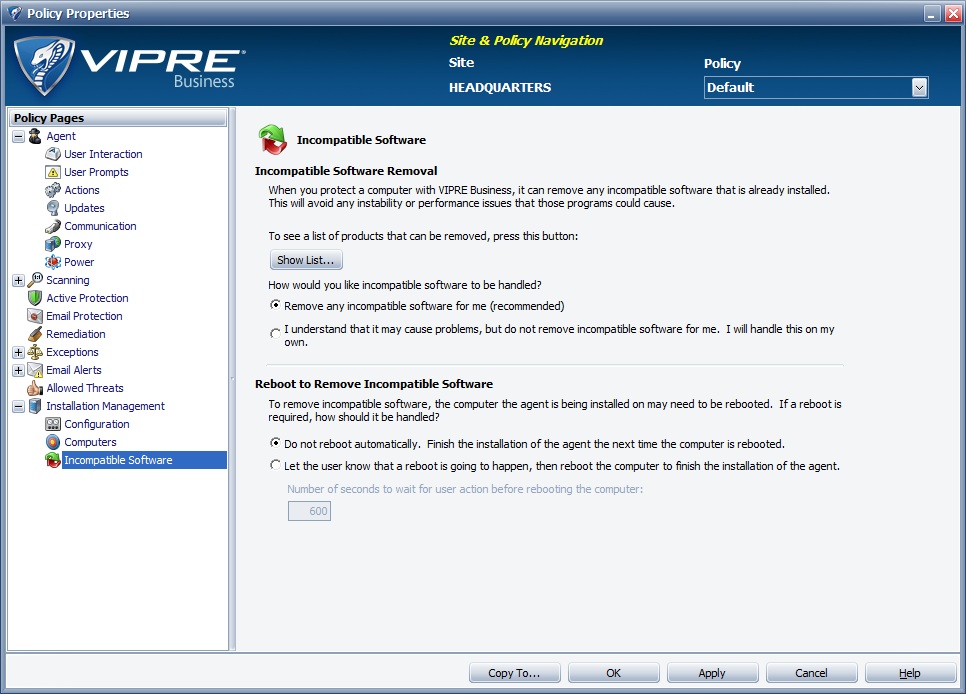Click the Agent node icon

pyautogui.click(x=35, y=136)
